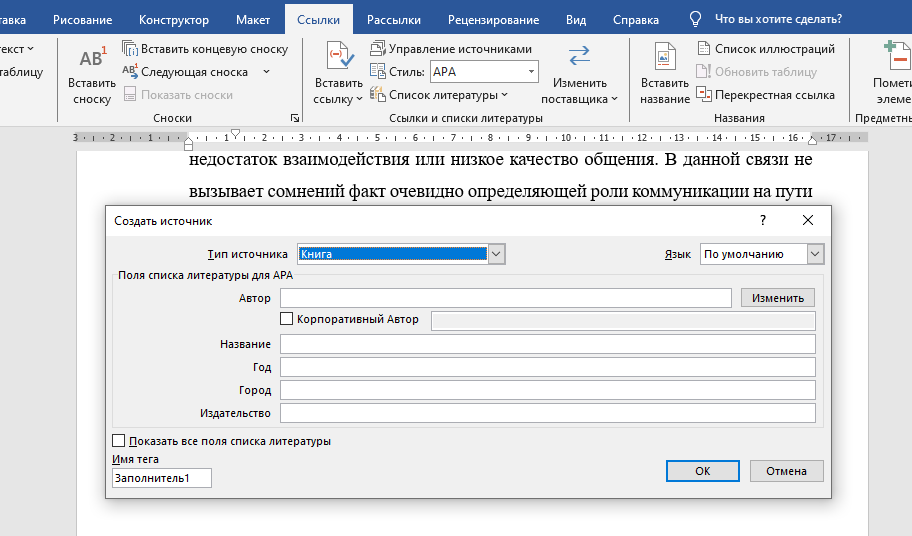
Task: Open the Язык dropdown list
Action: [x=815, y=254]
